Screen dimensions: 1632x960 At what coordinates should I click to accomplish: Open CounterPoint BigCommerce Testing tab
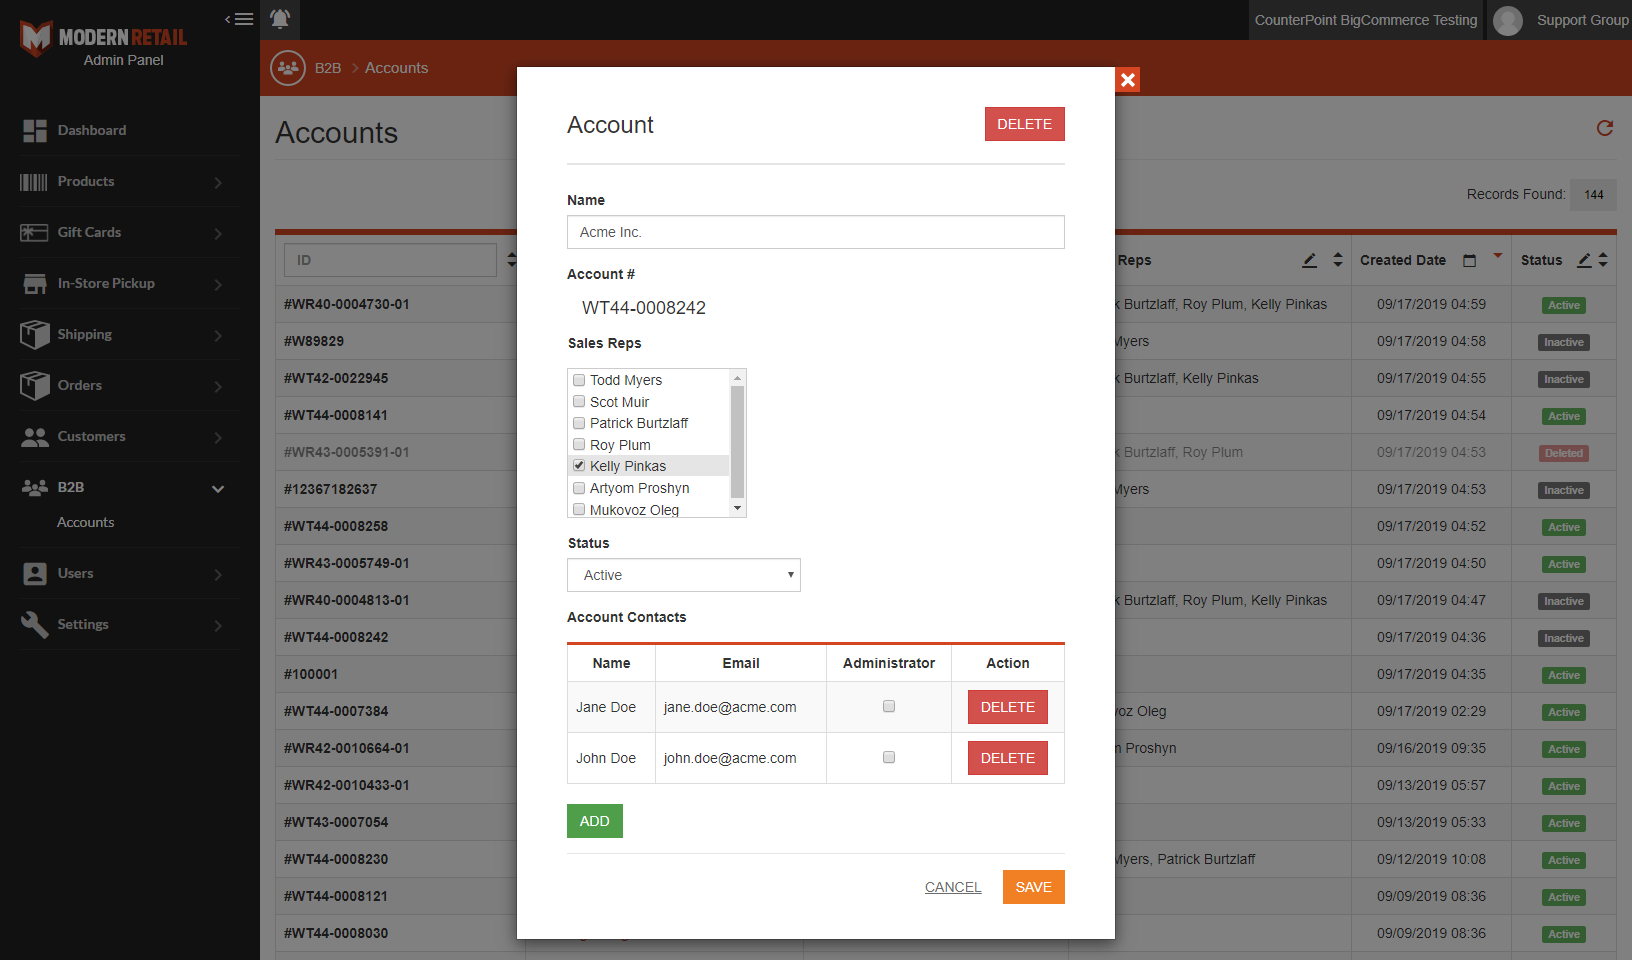pos(1366,20)
